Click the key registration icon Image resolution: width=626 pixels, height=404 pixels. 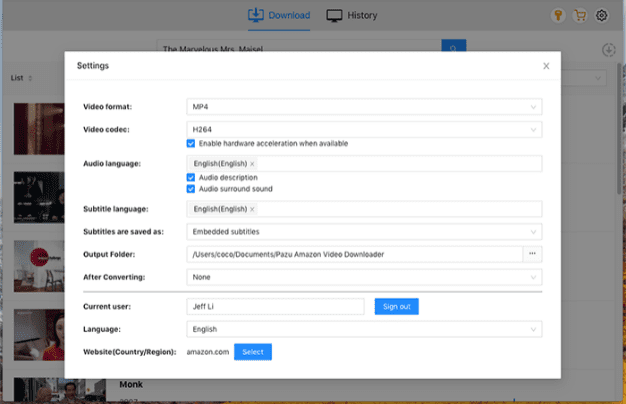[557, 16]
